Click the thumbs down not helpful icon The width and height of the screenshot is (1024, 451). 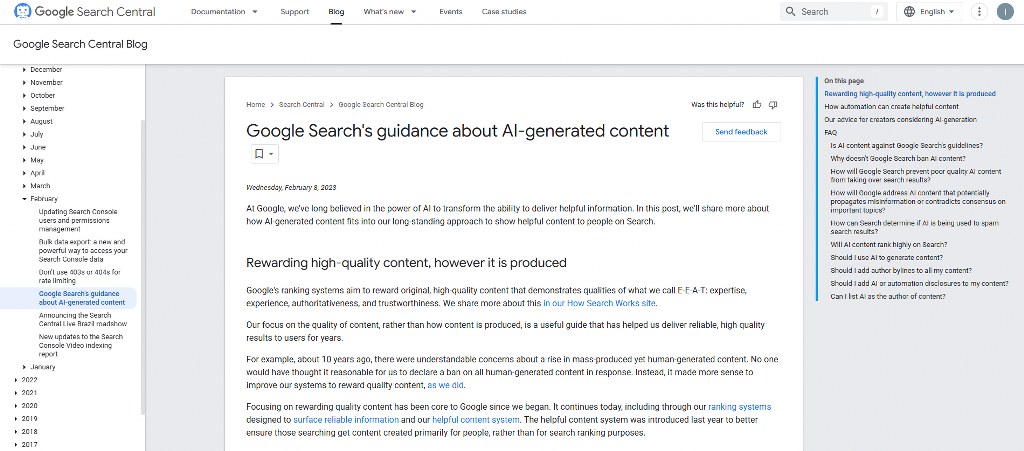(773, 104)
